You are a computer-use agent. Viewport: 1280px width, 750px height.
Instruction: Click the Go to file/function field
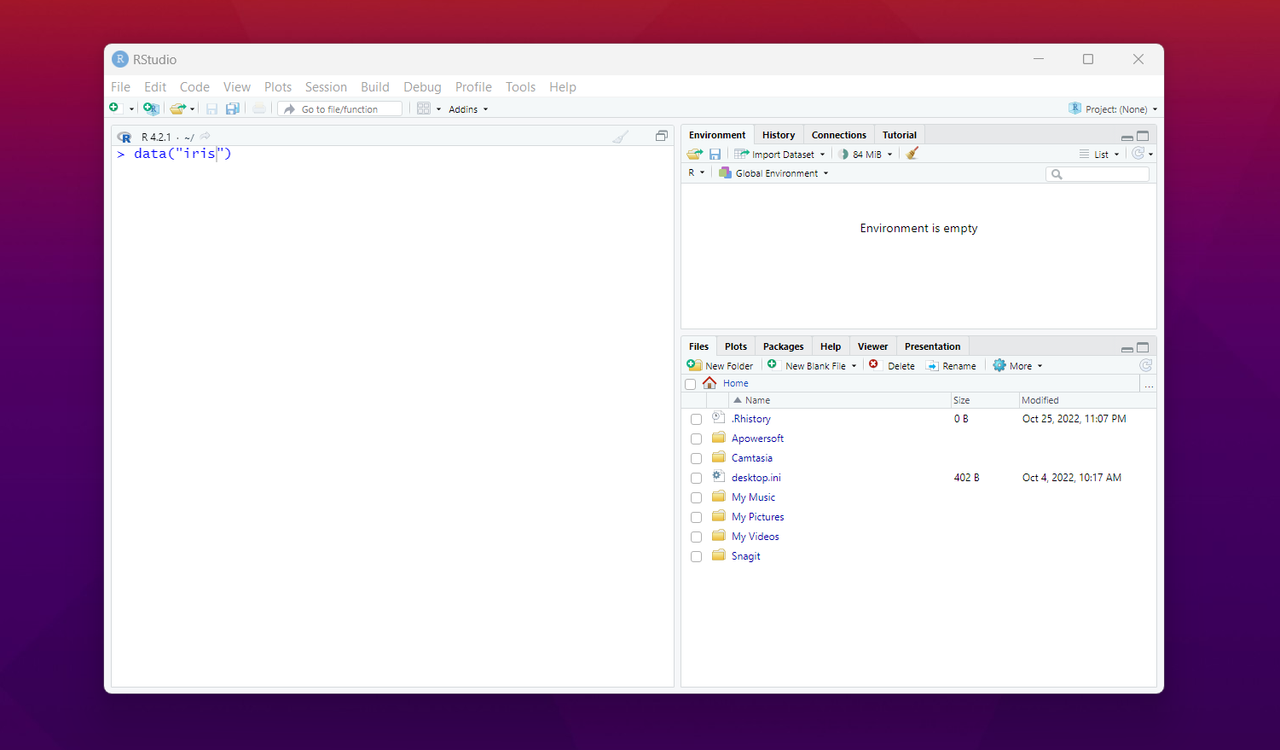(340, 109)
